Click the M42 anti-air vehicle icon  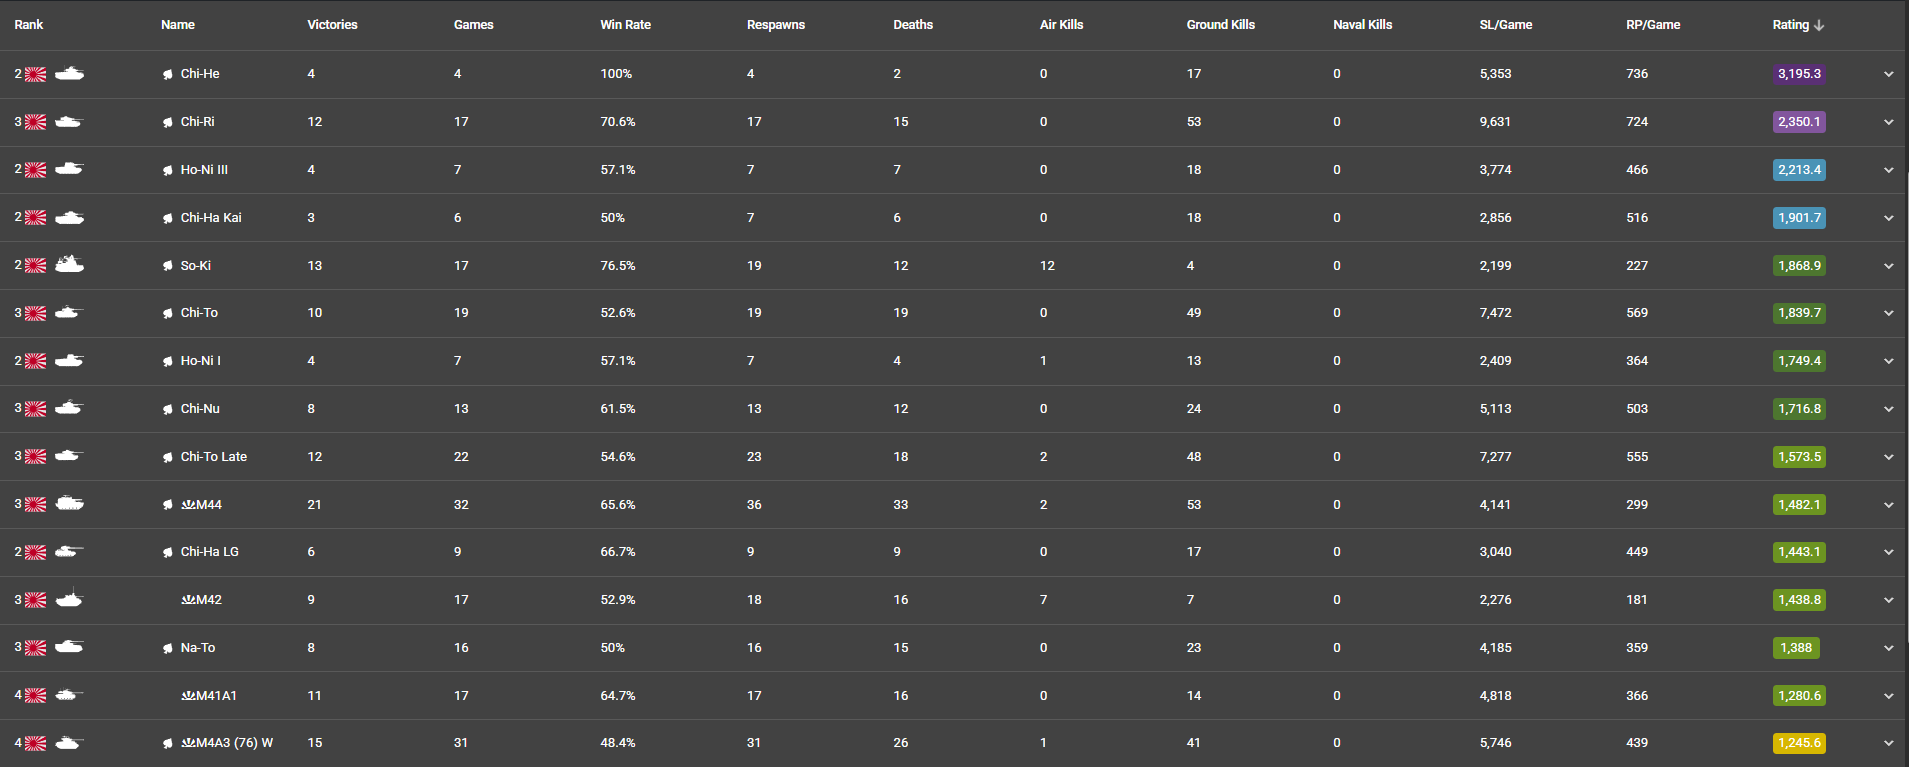tap(69, 599)
